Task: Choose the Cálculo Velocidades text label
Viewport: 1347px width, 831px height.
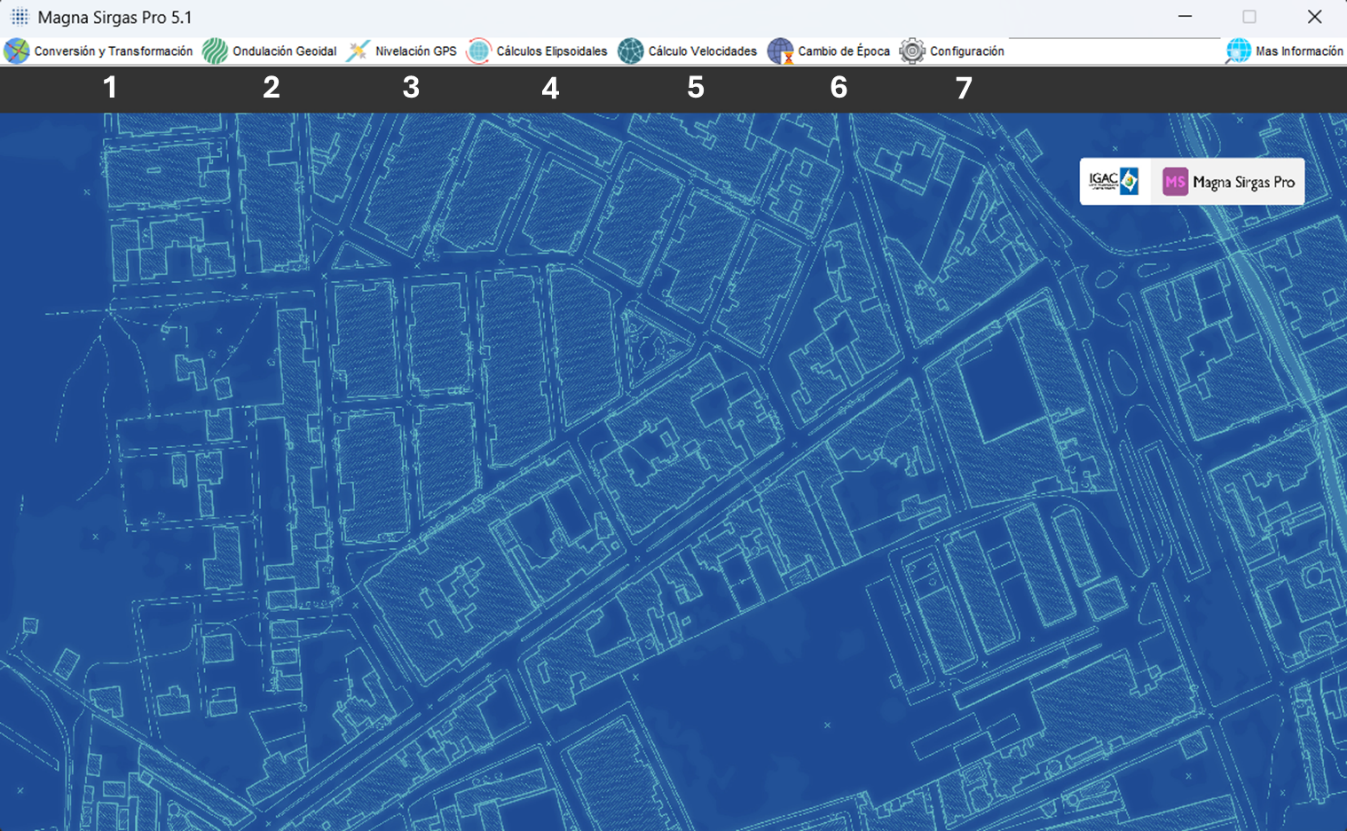Action: [703, 51]
